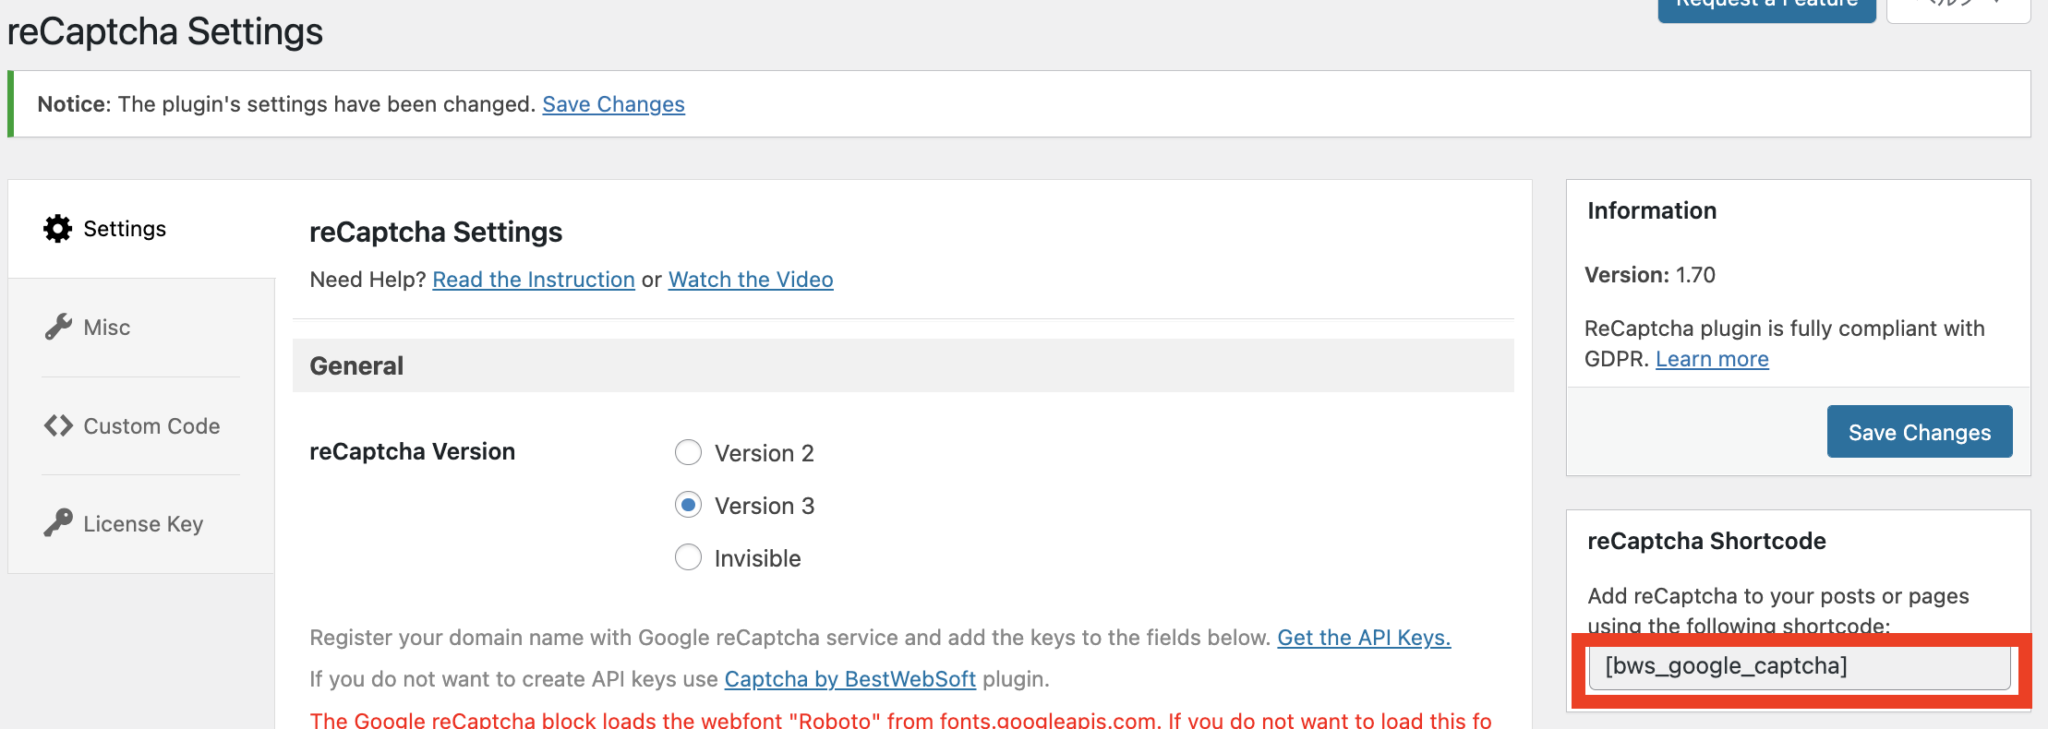The image size is (2048, 729).
Task: Switch to the Misc settings section
Action: [107, 327]
